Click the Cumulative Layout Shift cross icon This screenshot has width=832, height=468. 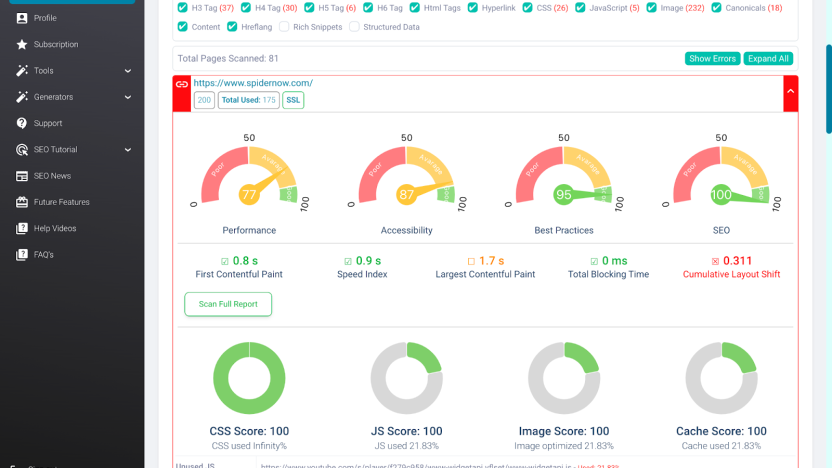tap(715, 261)
